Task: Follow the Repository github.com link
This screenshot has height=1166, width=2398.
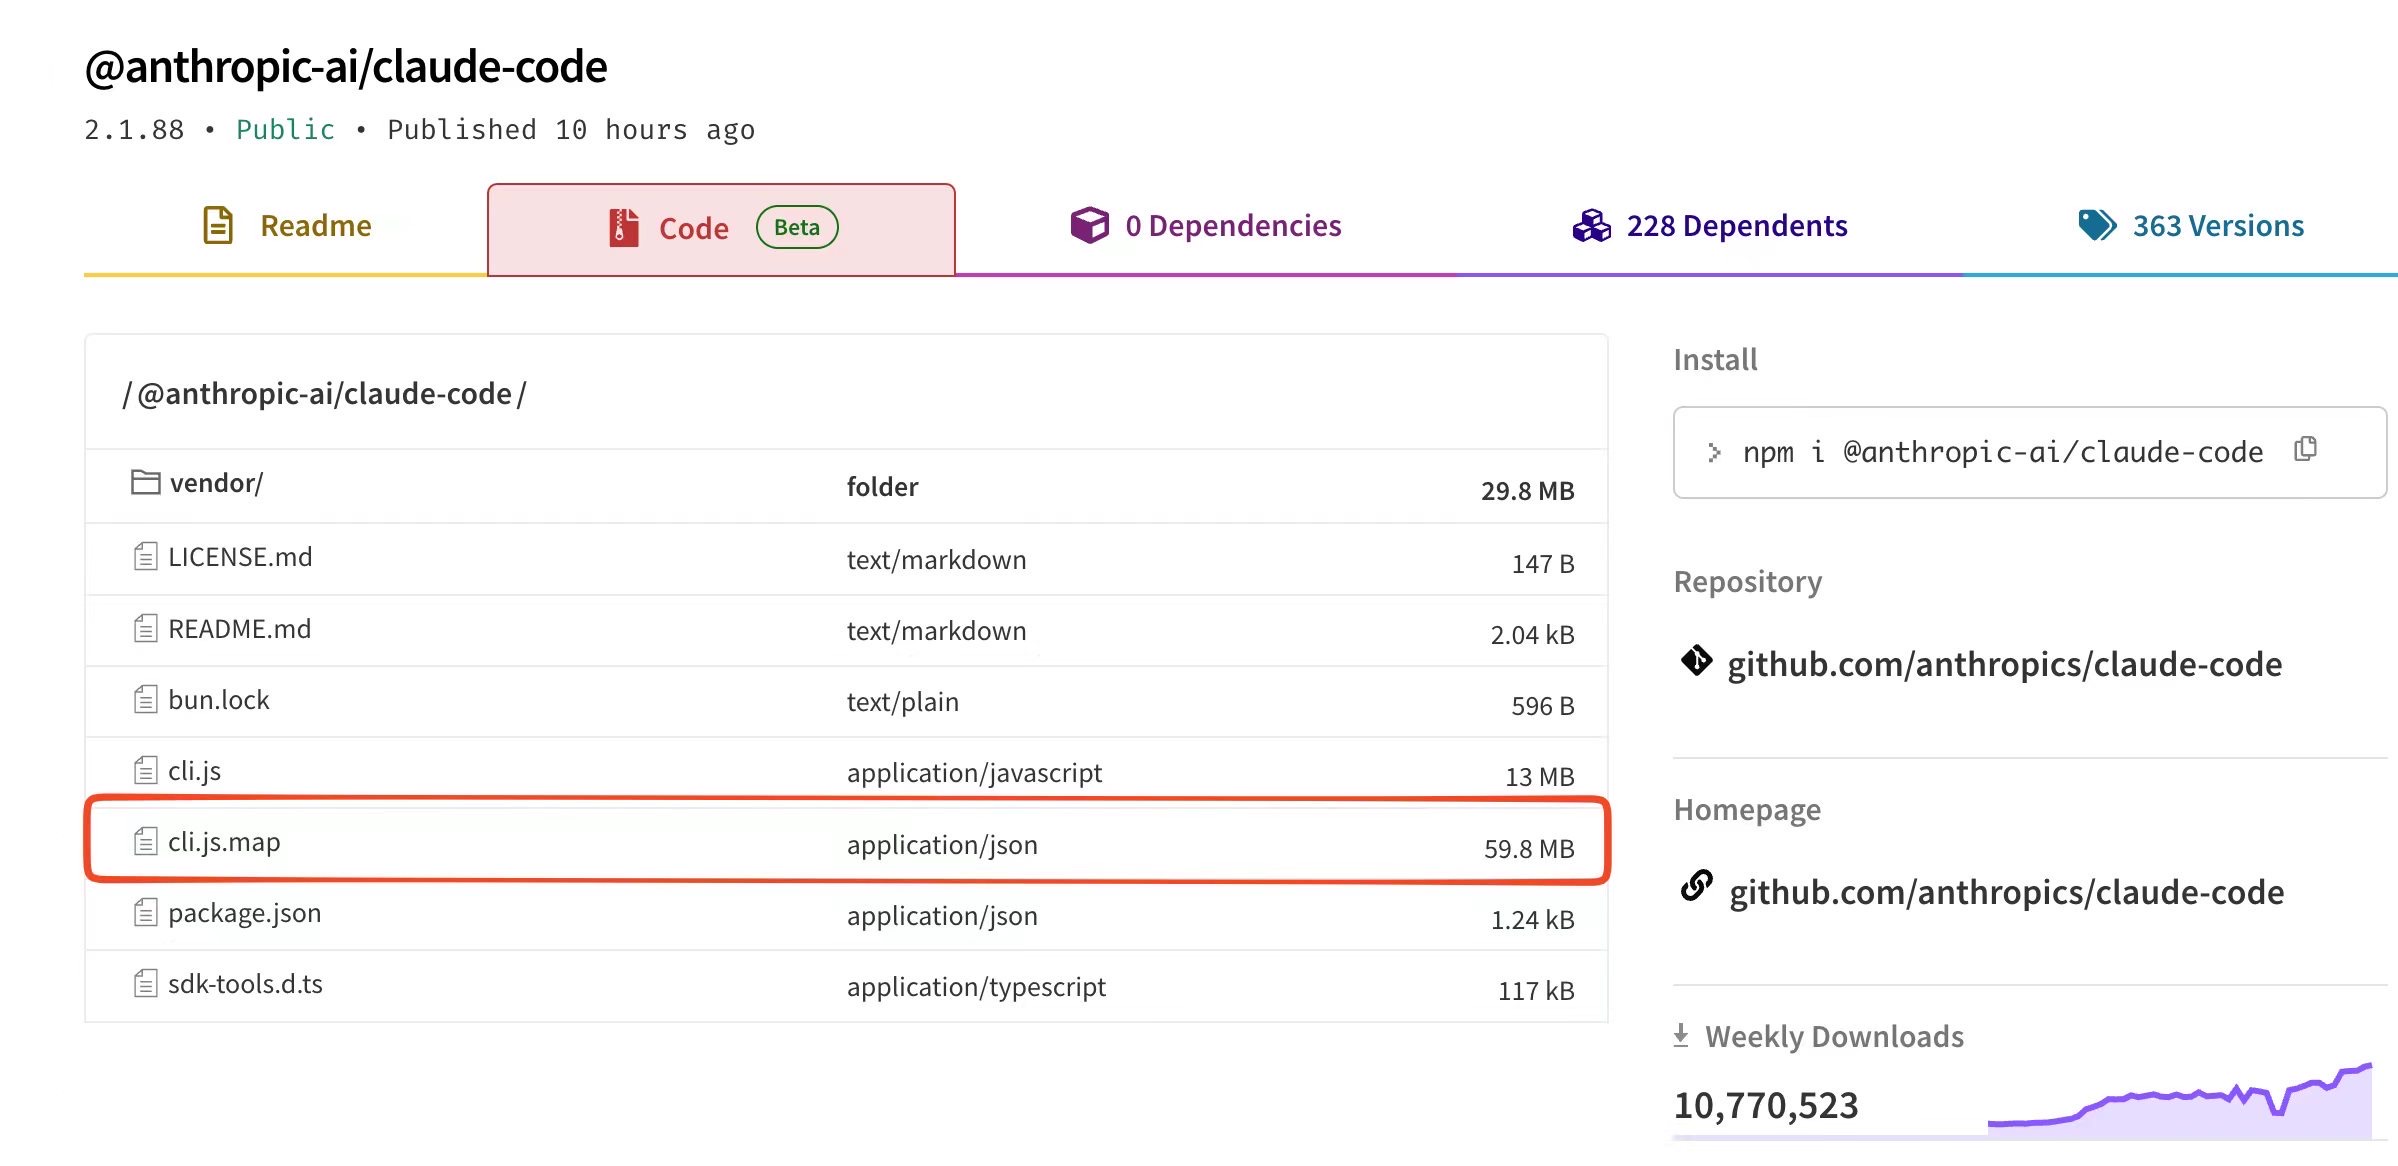Action: (x=2004, y=664)
